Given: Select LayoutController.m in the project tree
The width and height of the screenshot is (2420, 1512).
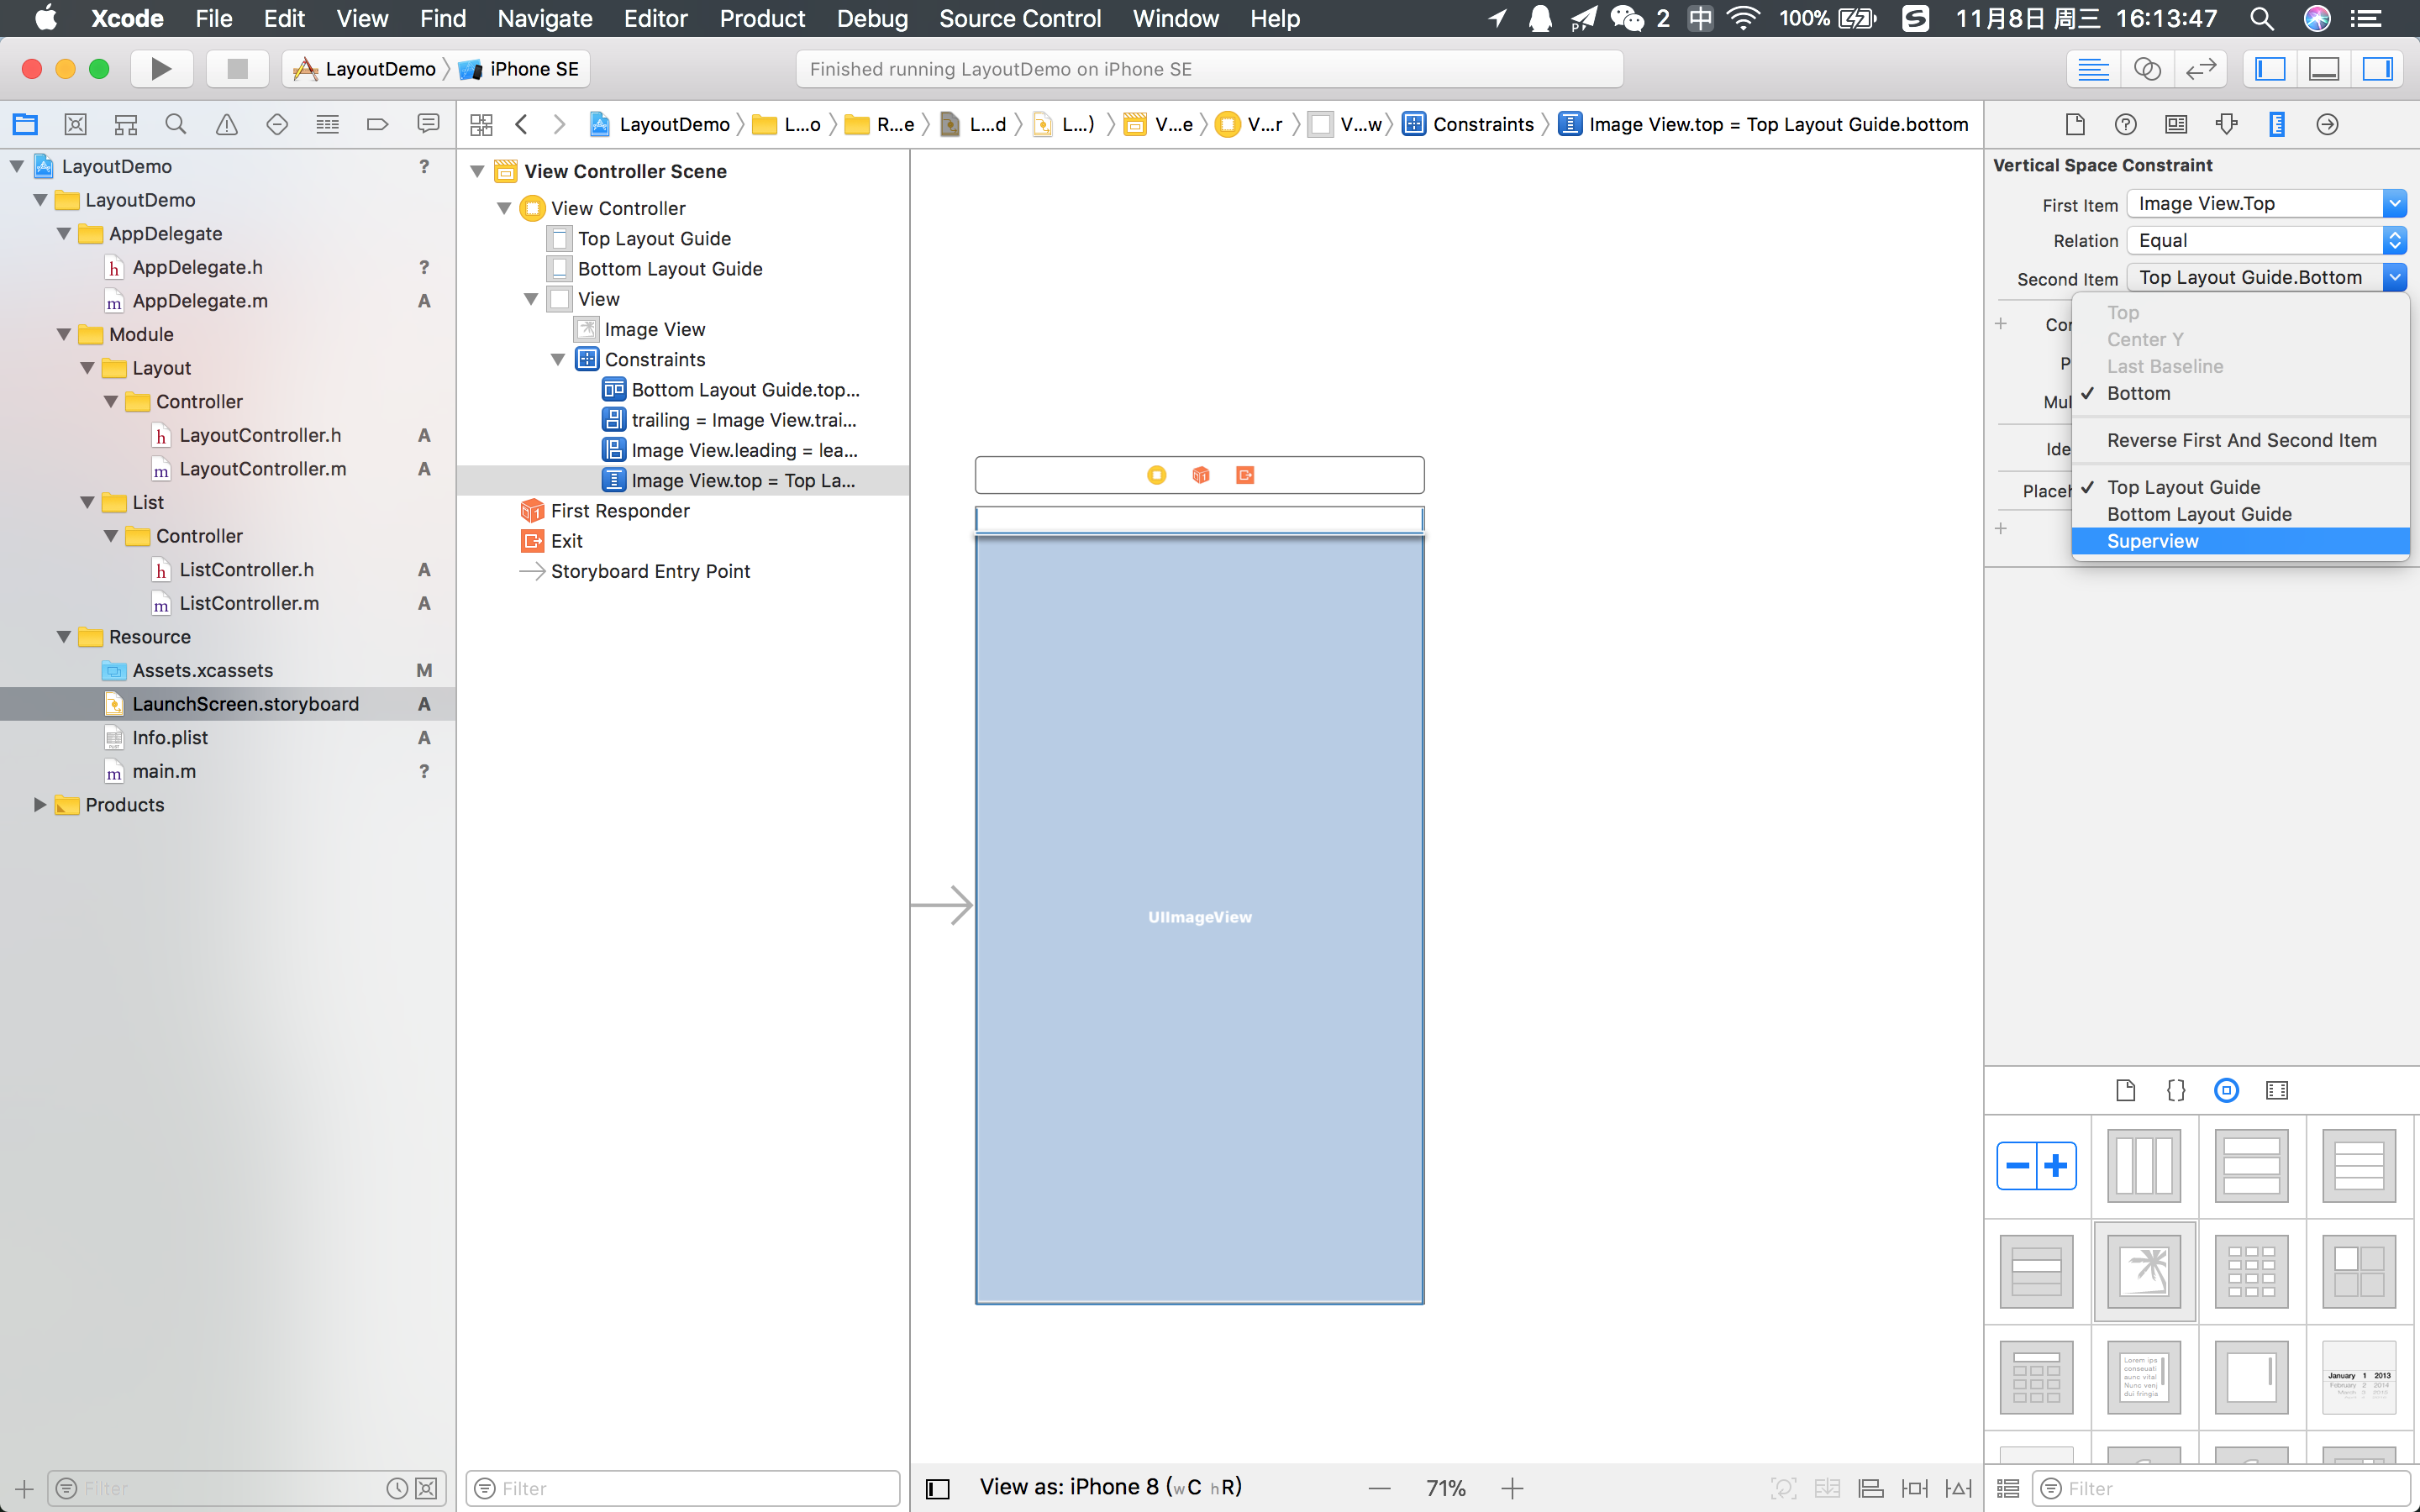Looking at the screenshot, I should pos(262,469).
